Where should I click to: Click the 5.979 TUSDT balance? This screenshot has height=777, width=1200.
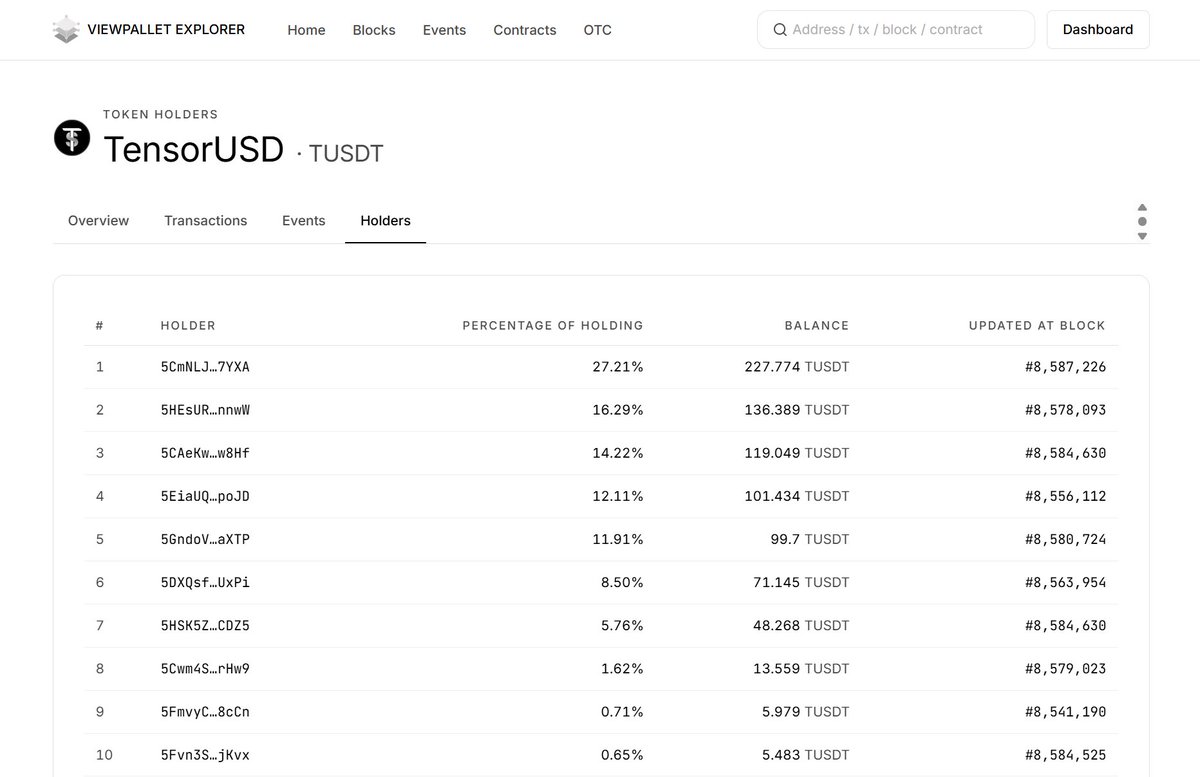(805, 711)
